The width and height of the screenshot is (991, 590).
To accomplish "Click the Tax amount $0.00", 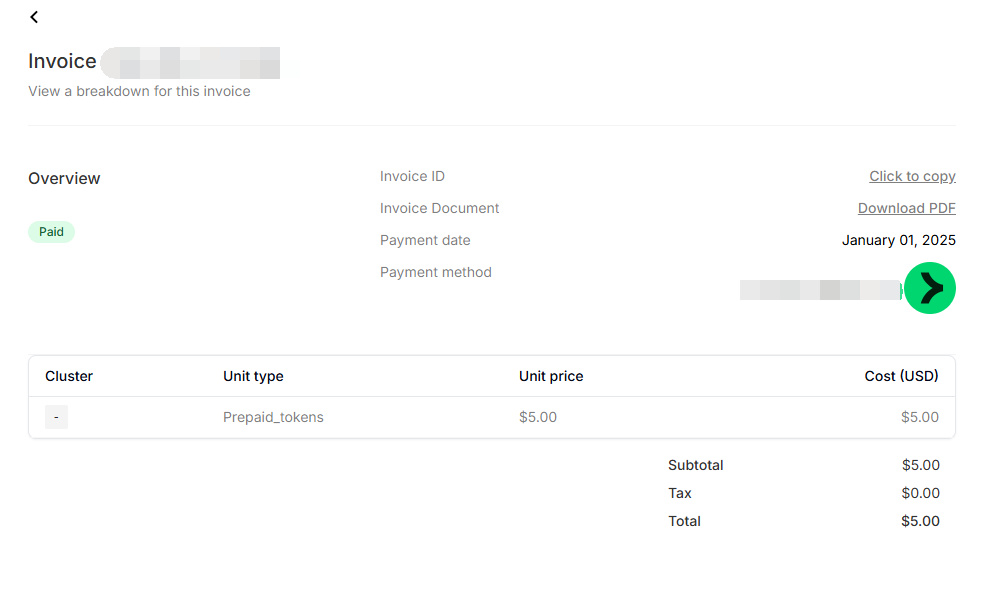I will (x=920, y=493).
